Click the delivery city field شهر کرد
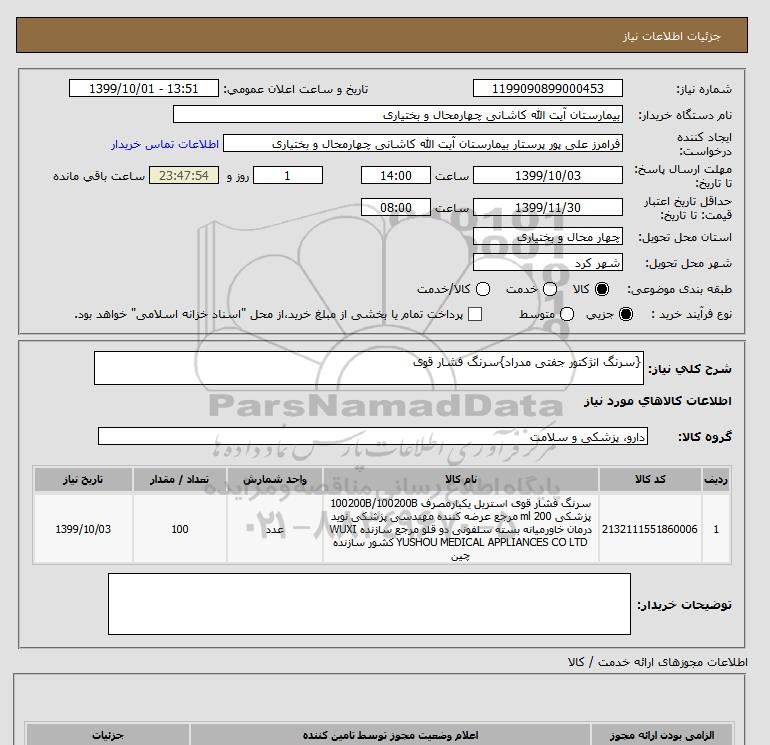 pos(548,263)
